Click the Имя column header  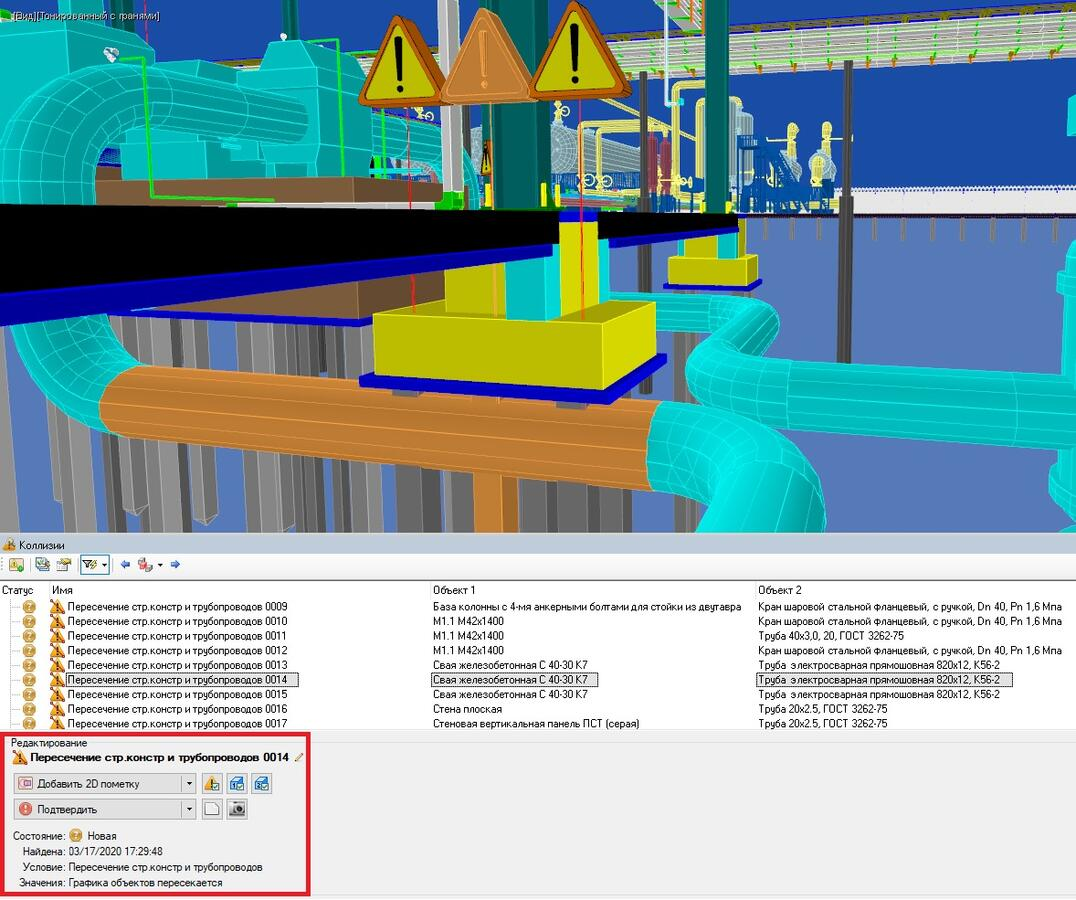pyautogui.click(x=62, y=590)
